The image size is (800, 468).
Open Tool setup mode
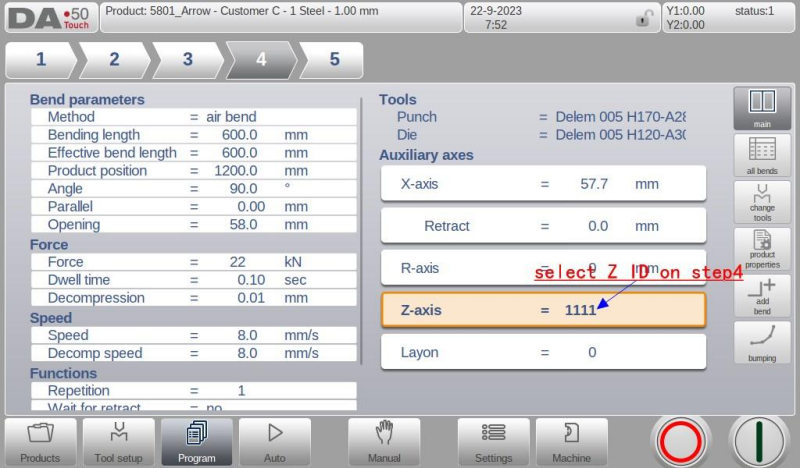[x=118, y=442]
